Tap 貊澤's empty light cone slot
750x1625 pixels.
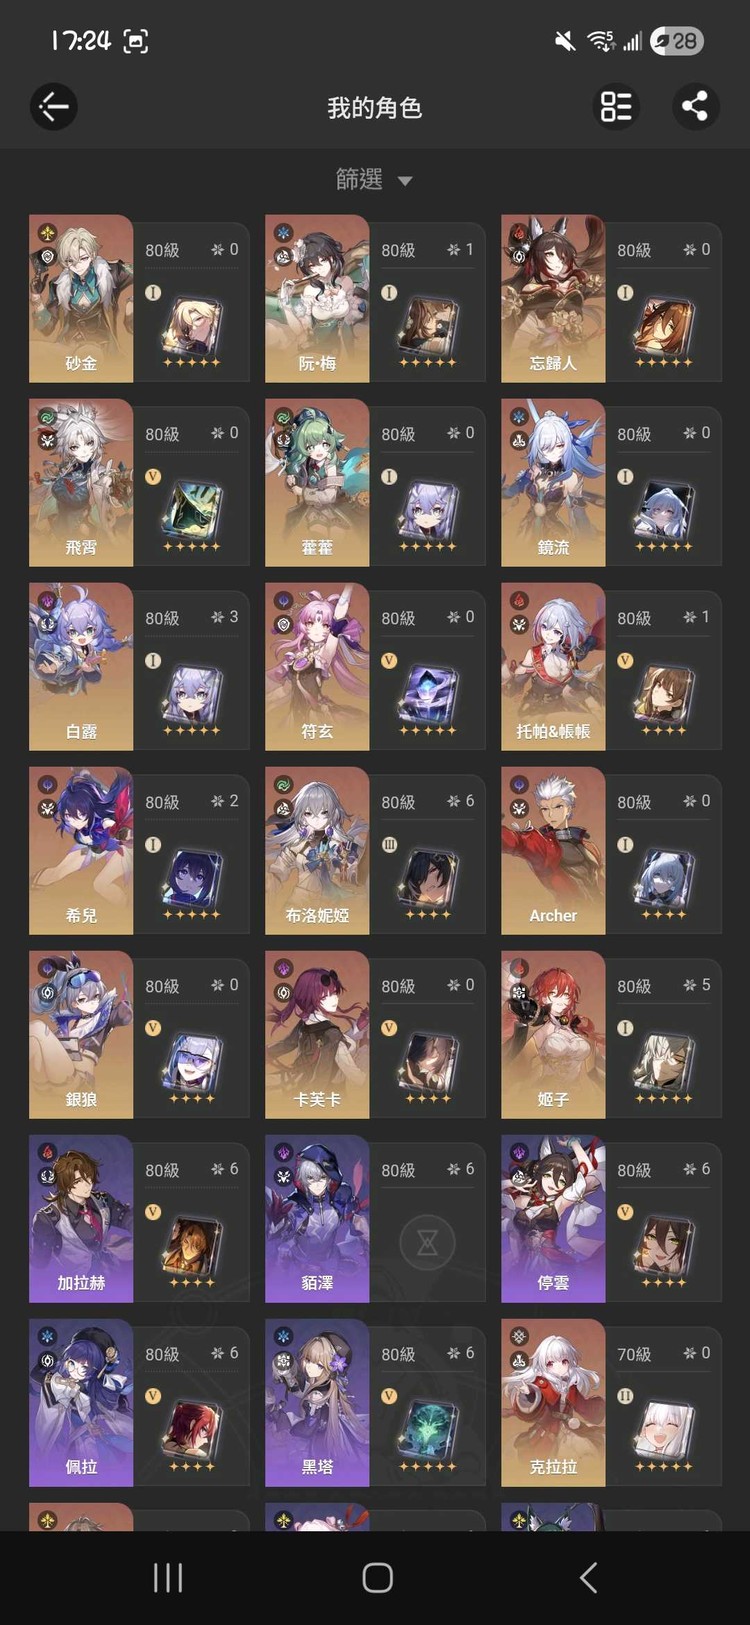[427, 1243]
